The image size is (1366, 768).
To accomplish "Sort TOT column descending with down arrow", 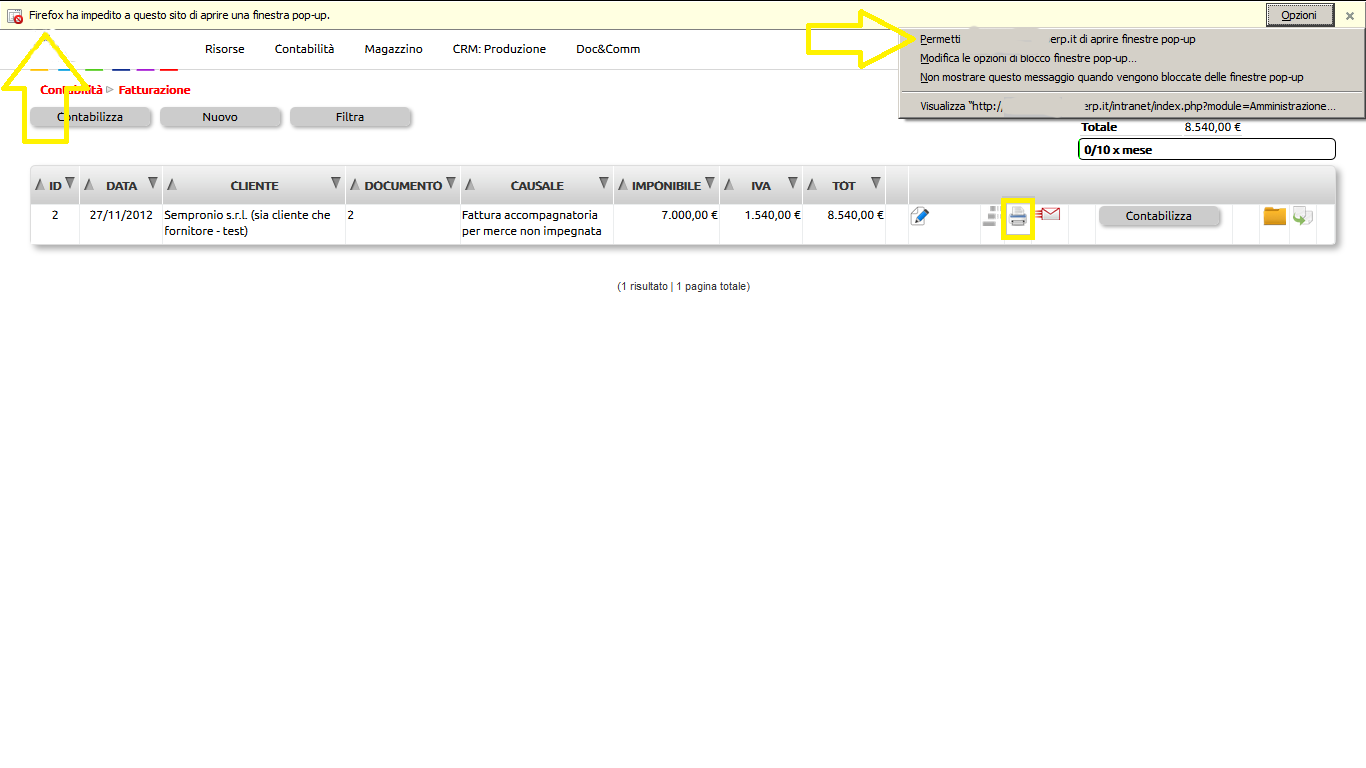I will pos(876,183).
